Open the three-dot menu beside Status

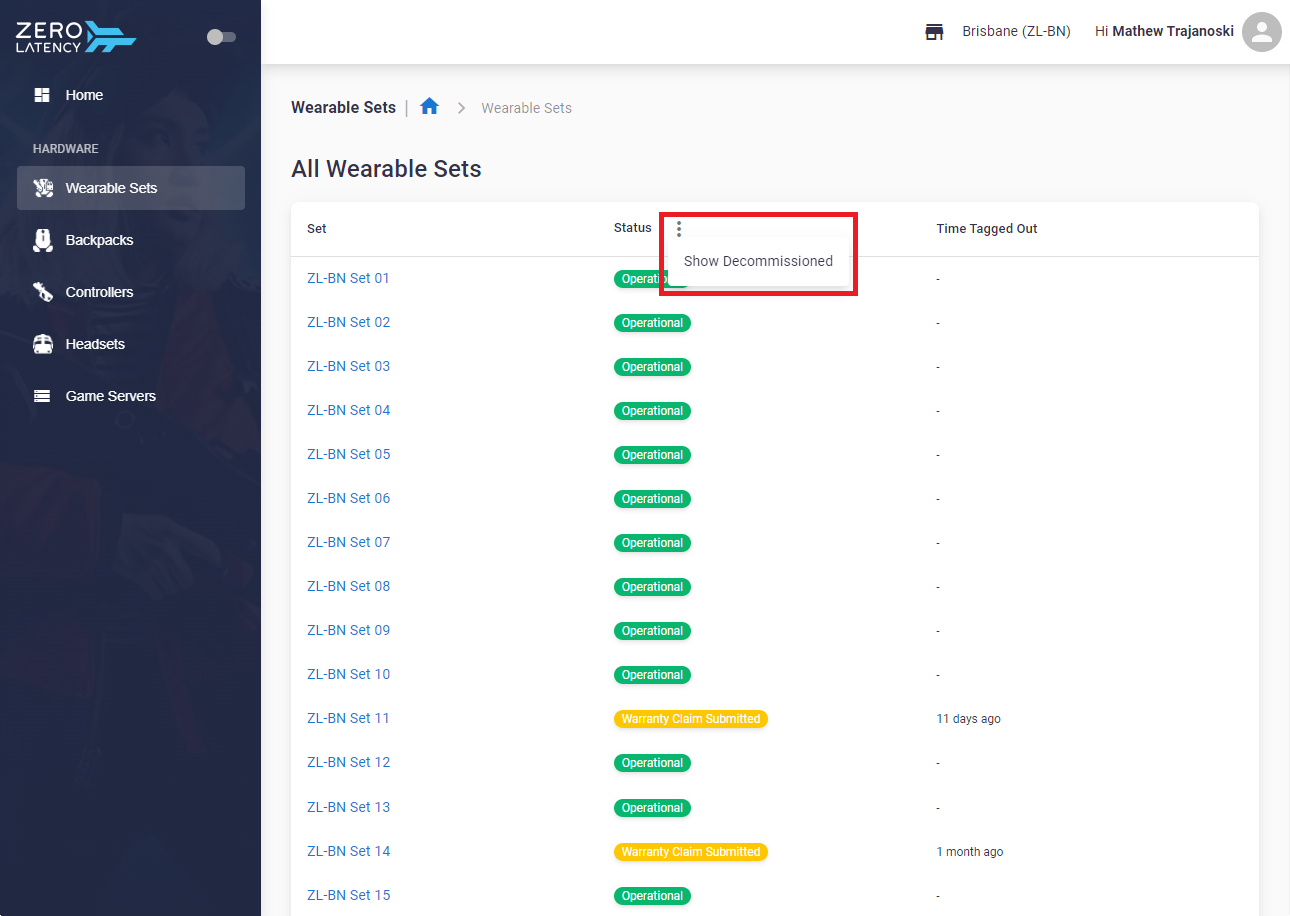[x=679, y=229]
